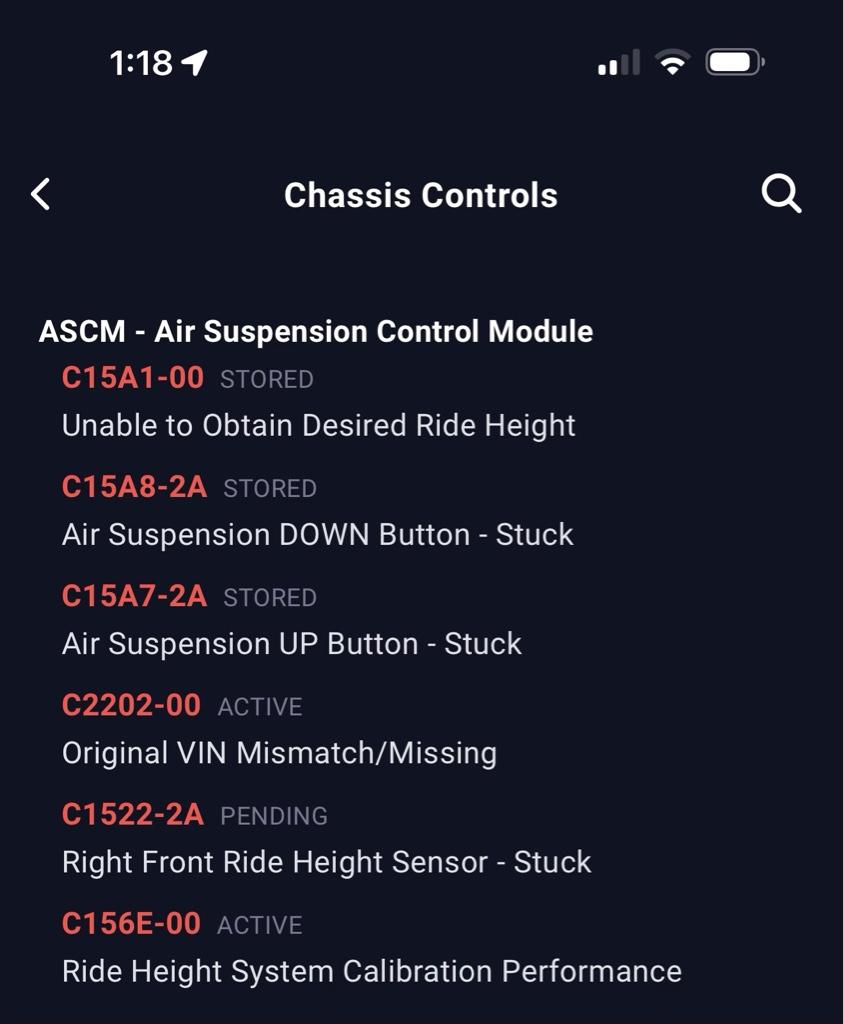
Task: Open fault code C15A8-2A
Action: pyautogui.click(x=134, y=487)
